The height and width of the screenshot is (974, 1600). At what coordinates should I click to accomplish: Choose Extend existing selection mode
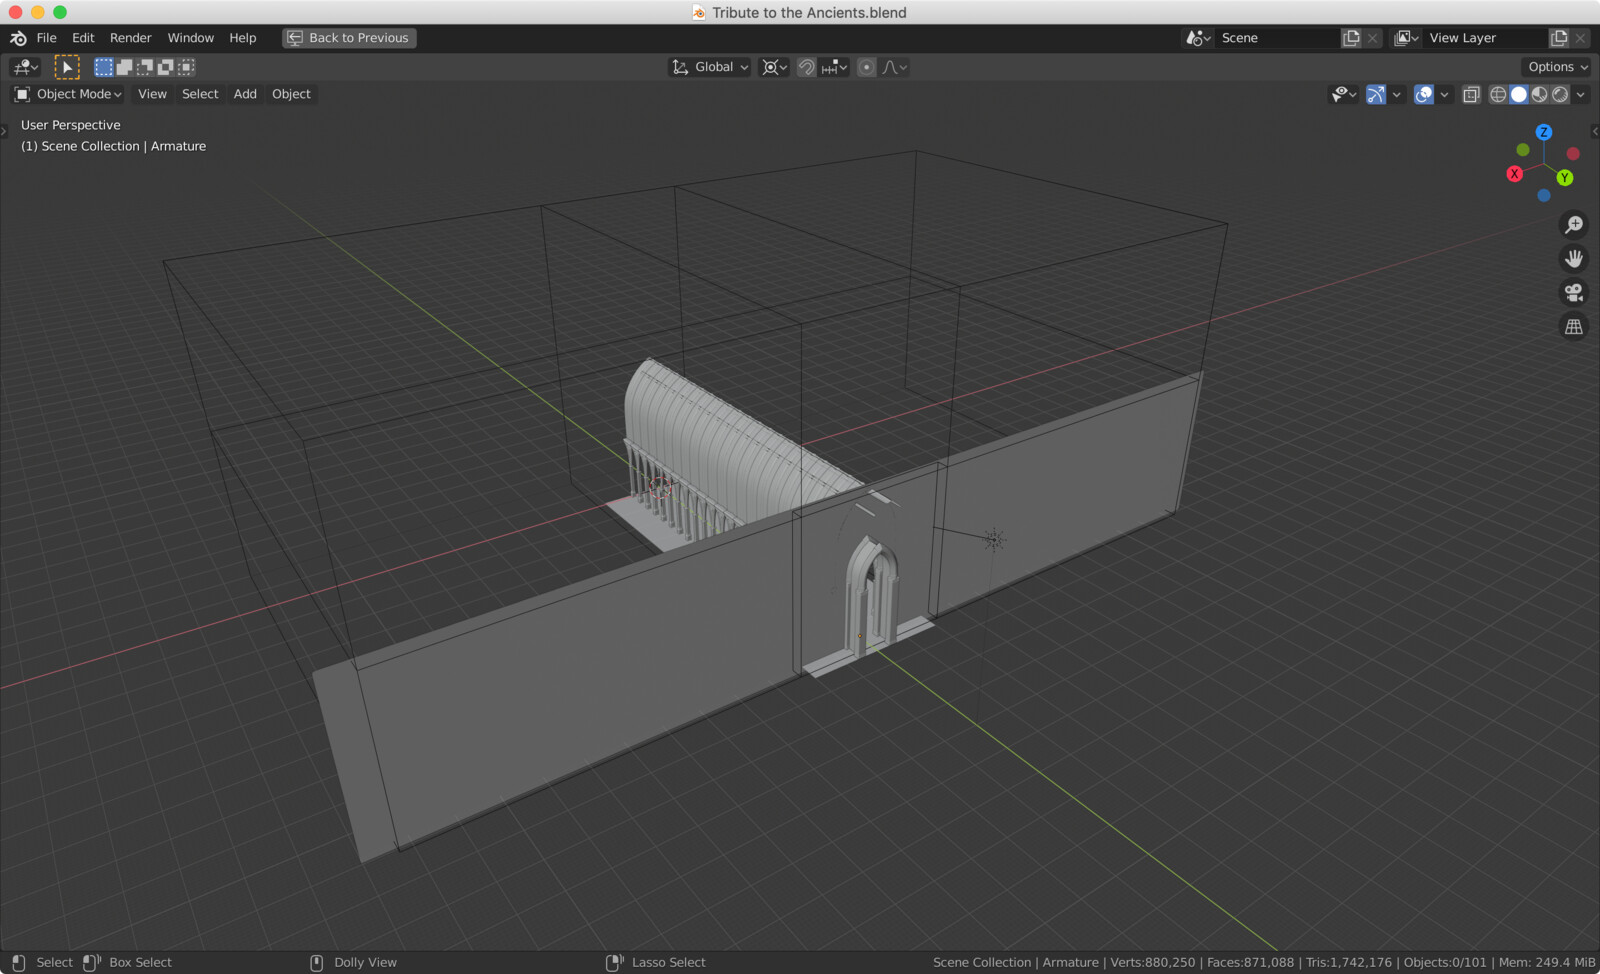pyautogui.click(x=124, y=67)
